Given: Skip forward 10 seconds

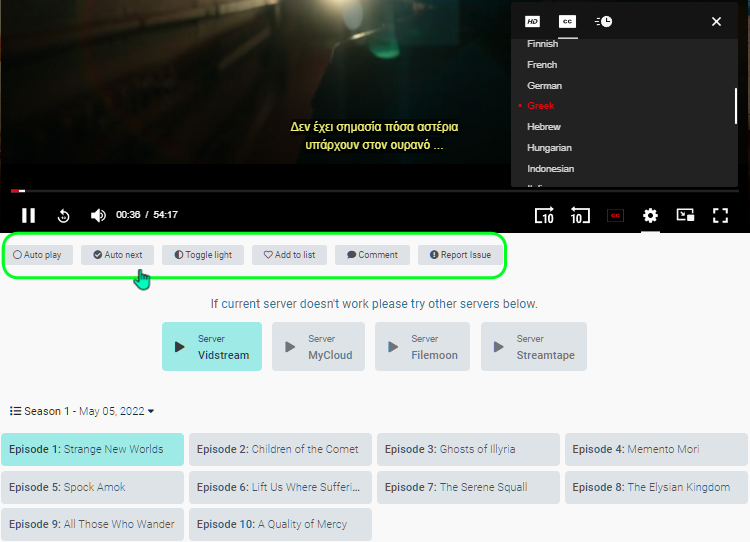Looking at the screenshot, I should (544, 215).
